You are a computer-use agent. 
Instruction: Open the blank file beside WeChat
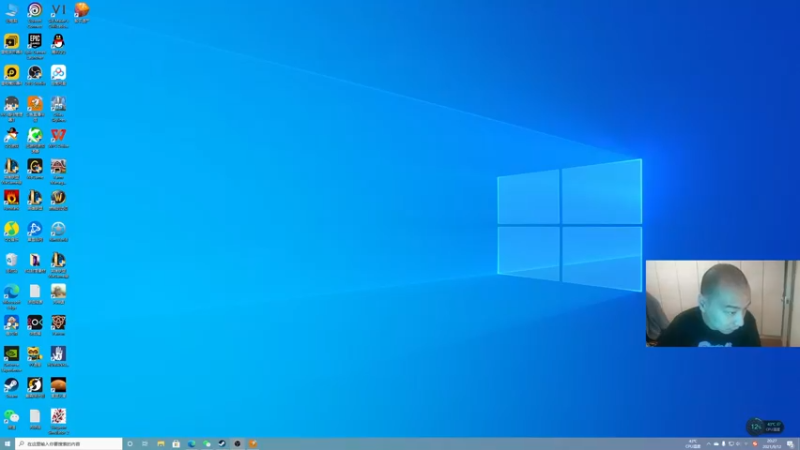click(35, 419)
